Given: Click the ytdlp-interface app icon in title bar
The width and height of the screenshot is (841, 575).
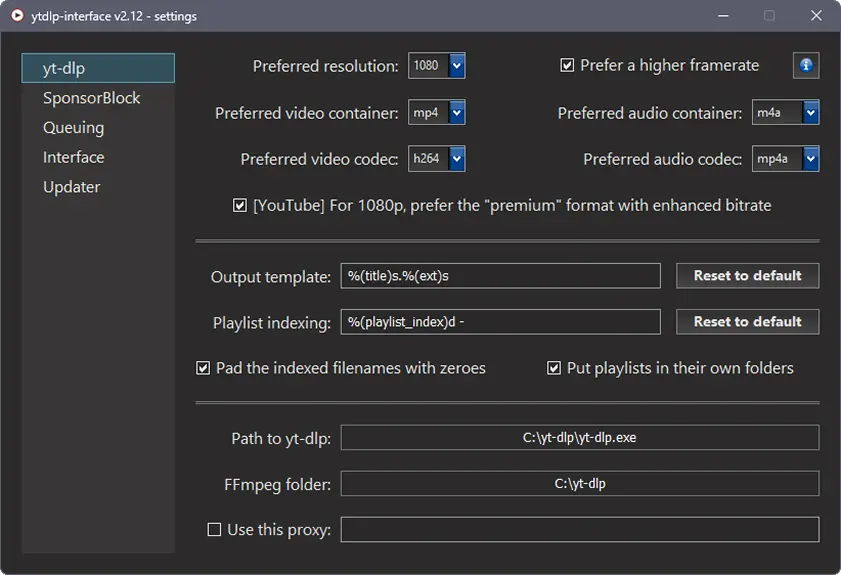Looking at the screenshot, I should (17, 16).
